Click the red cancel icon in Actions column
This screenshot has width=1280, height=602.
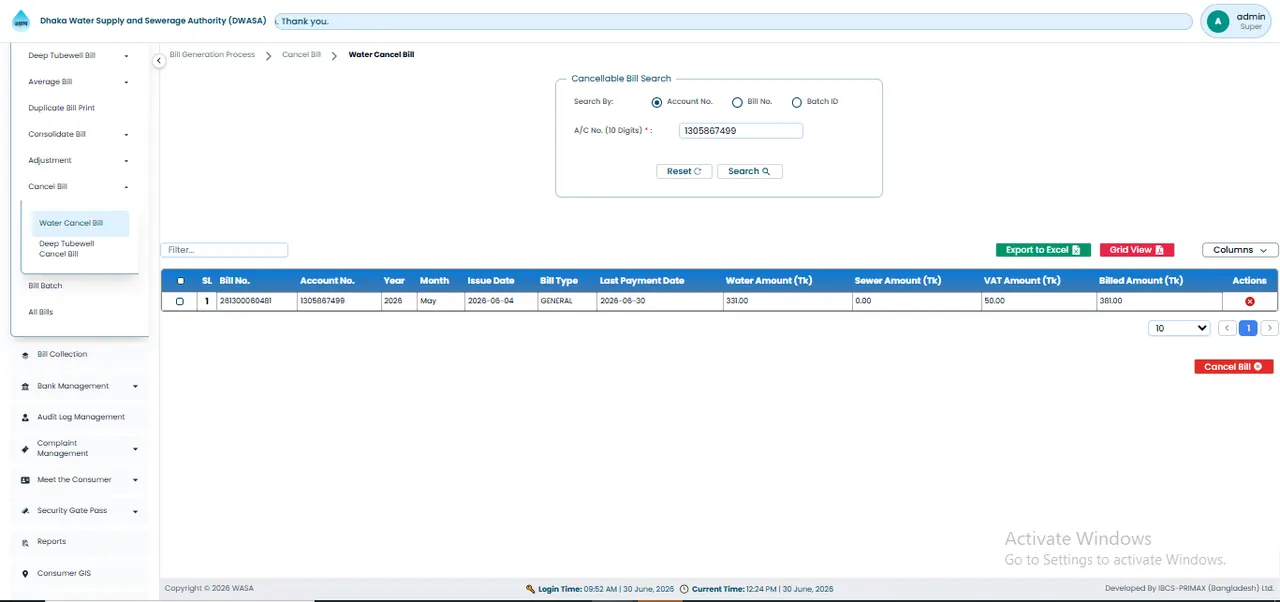point(1249,301)
